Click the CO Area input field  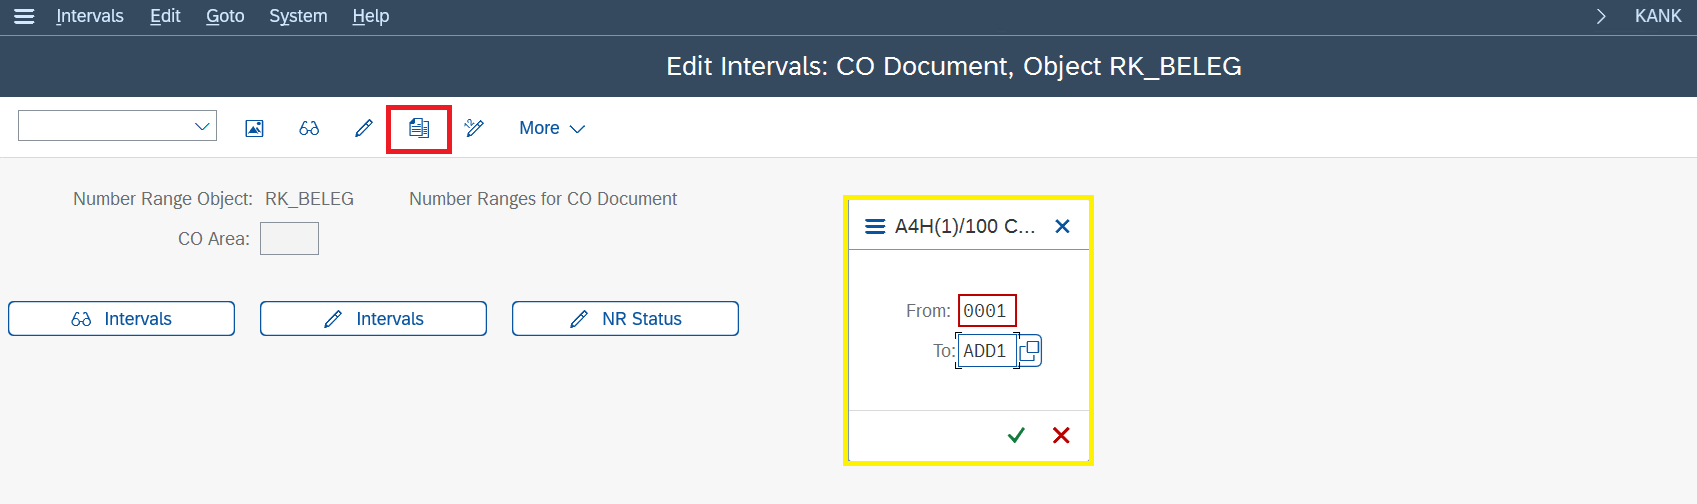289,239
